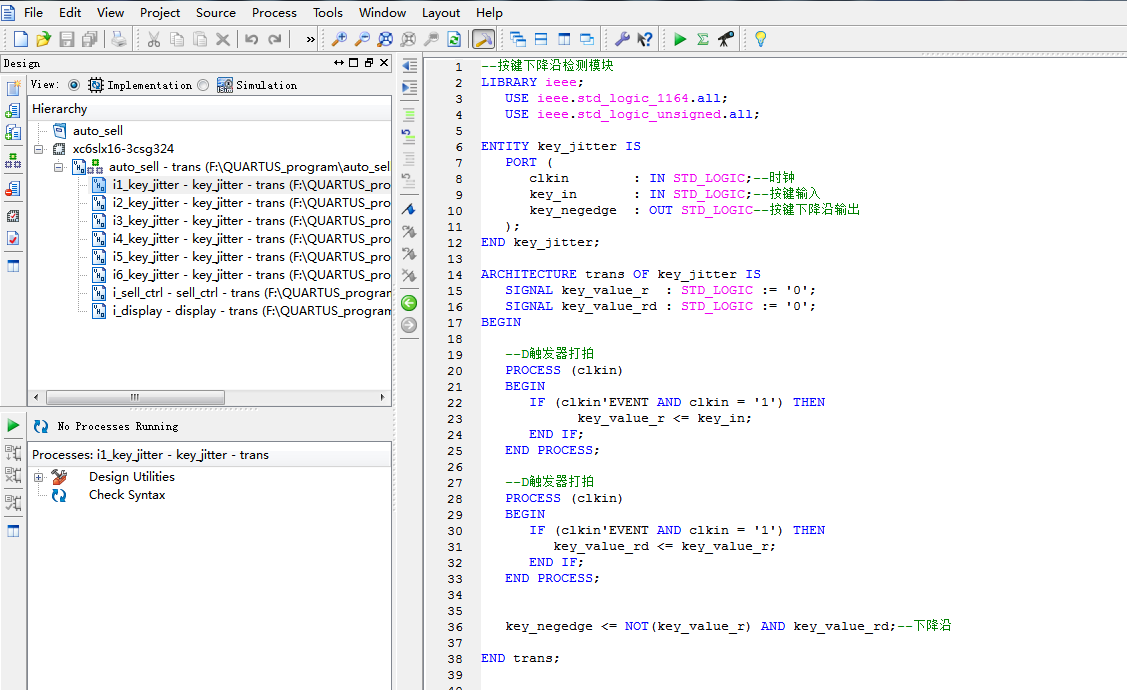
Task: Click the Remove Source sidebar icon
Action: pyautogui.click(x=13, y=188)
